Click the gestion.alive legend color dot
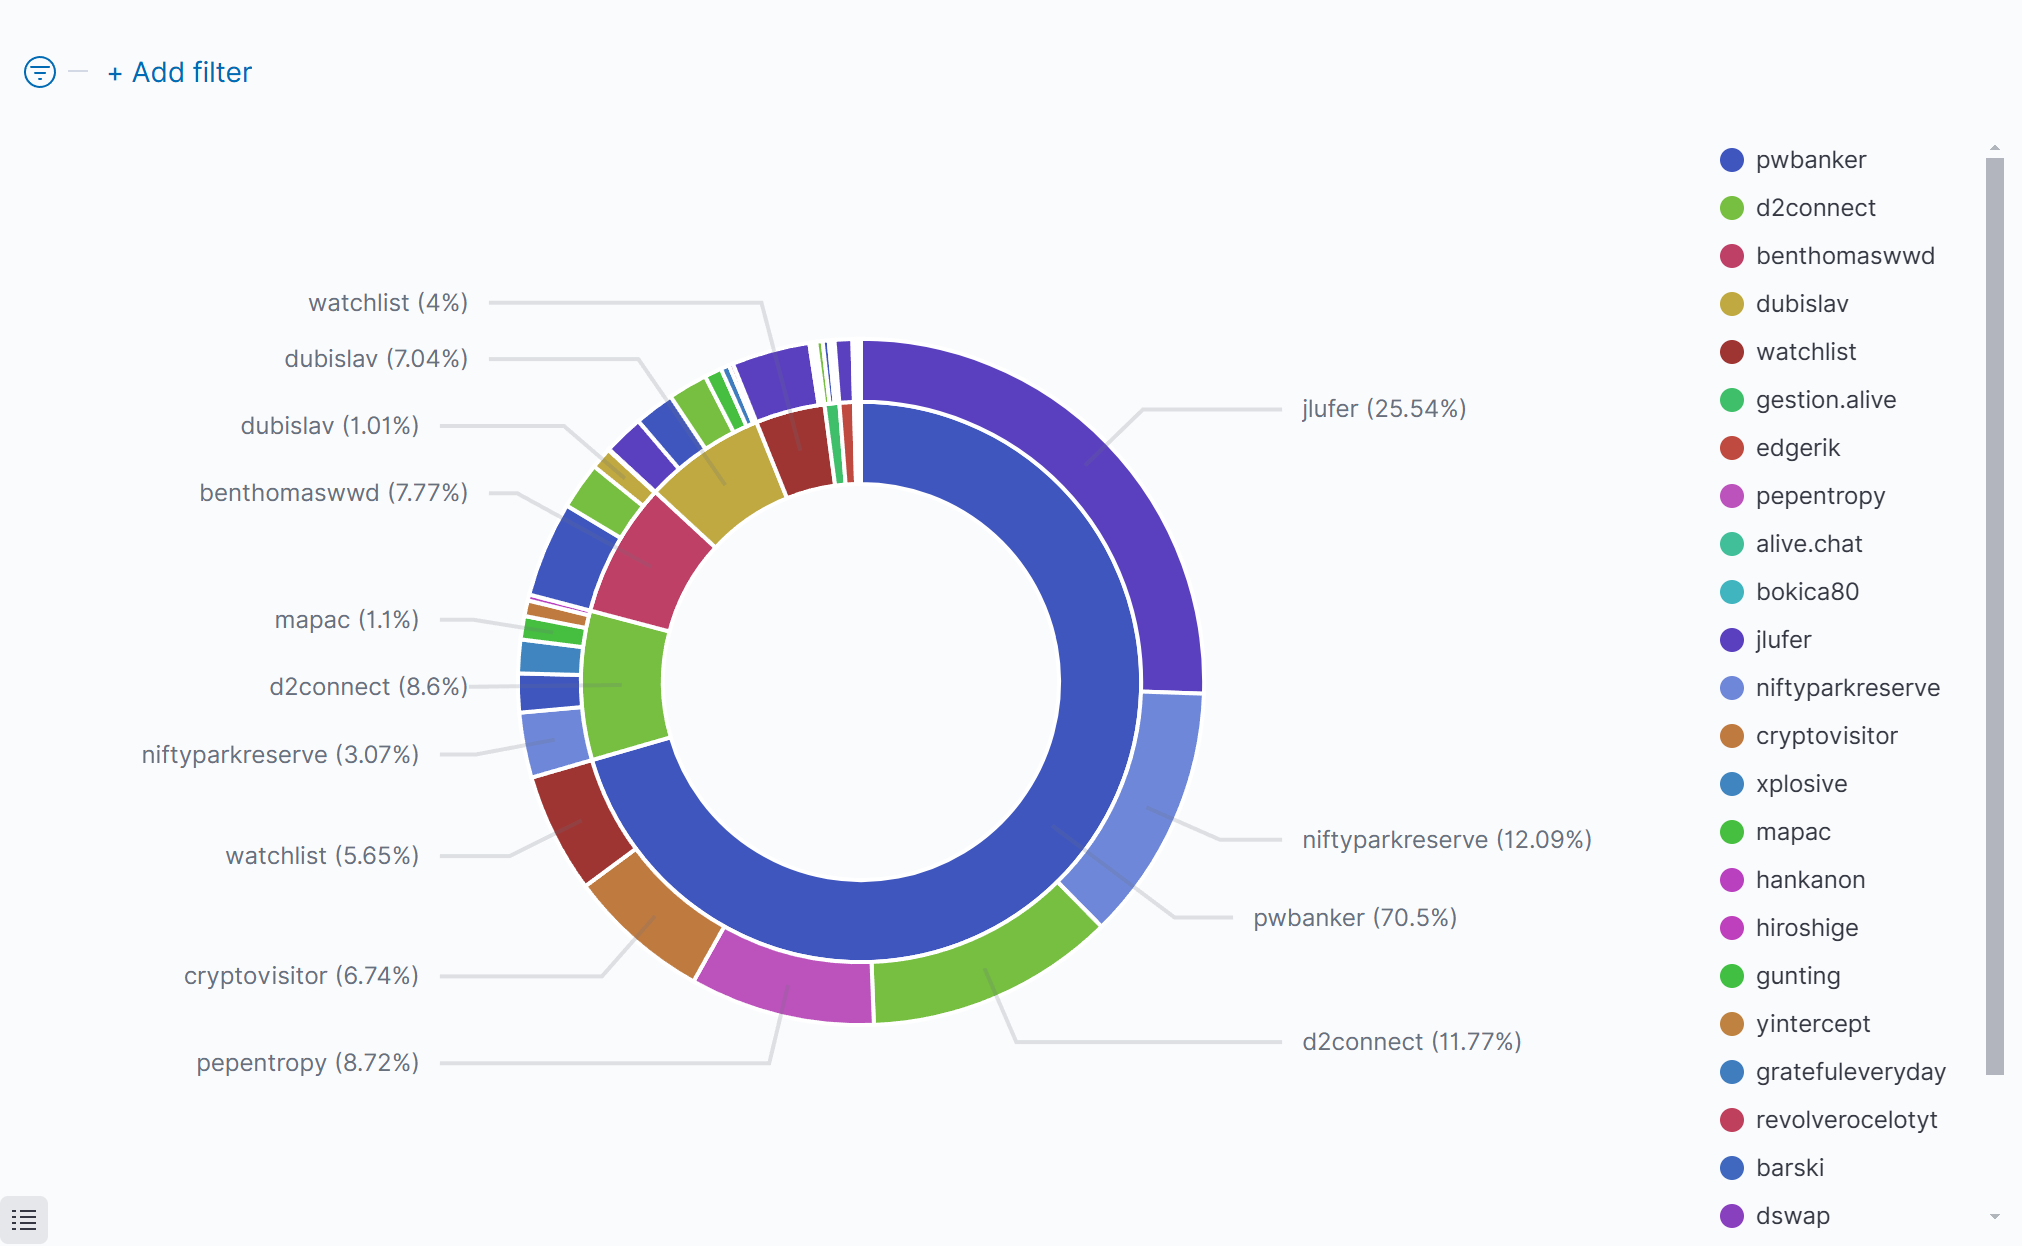The height and width of the screenshot is (1246, 2022). pos(1731,400)
